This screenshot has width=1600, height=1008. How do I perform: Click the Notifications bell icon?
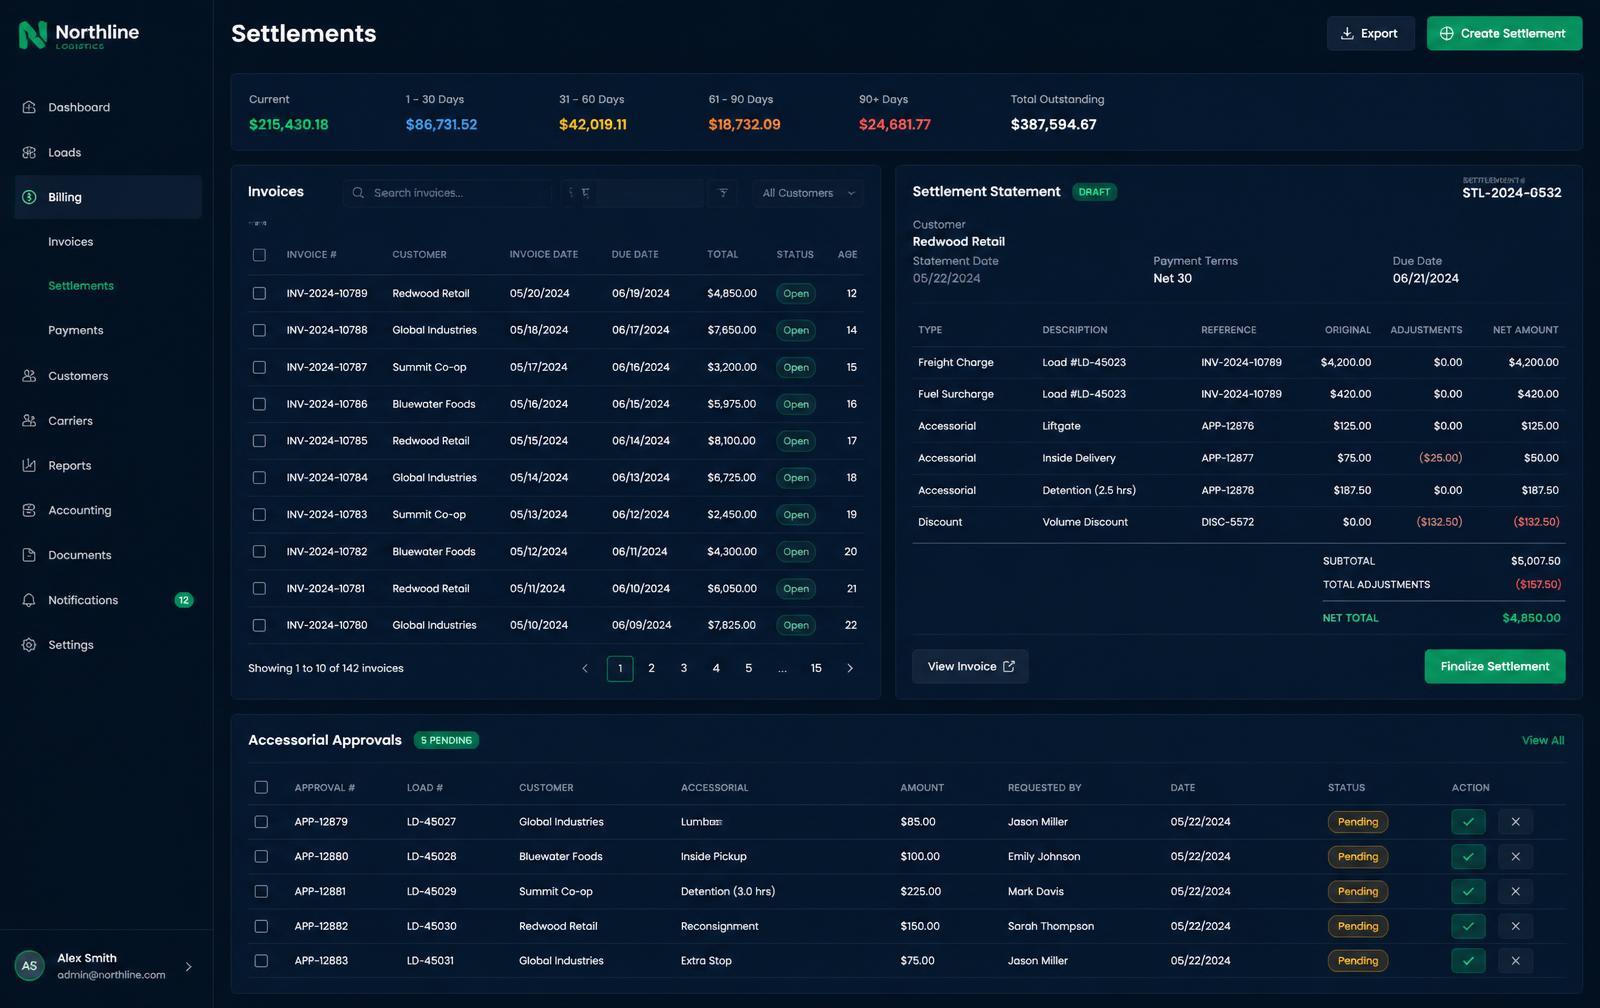click(29, 600)
